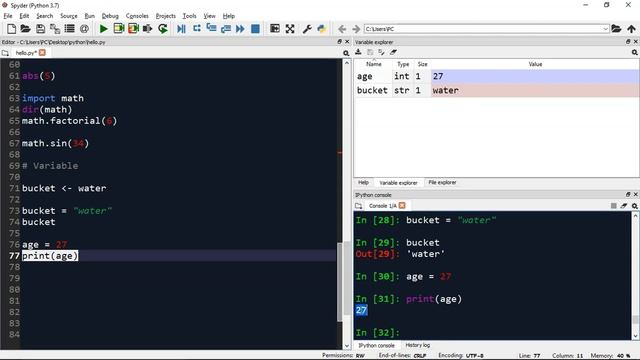Step over current line debug icon
Image resolution: width=640 pixels, height=360 pixels.
tap(197, 29)
